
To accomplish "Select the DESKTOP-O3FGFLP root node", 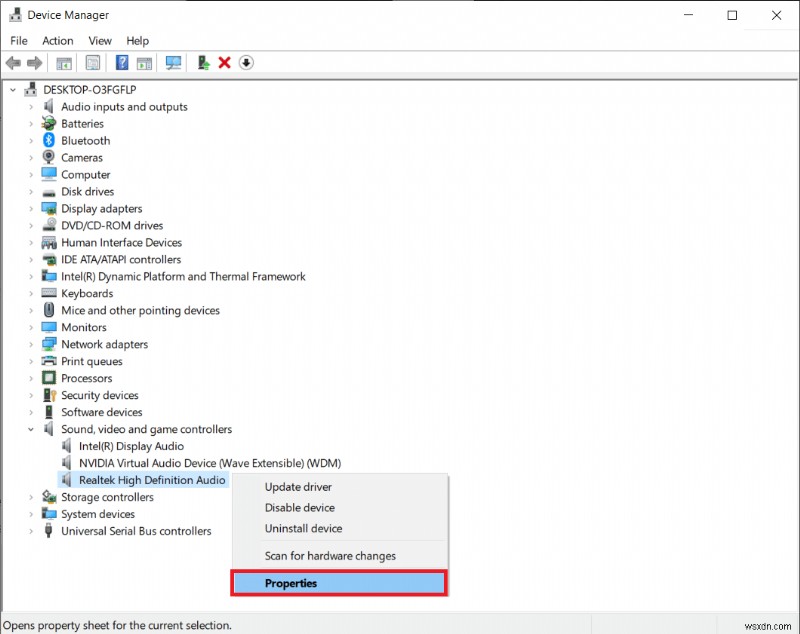I will pyautogui.click(x=92, y=89).
